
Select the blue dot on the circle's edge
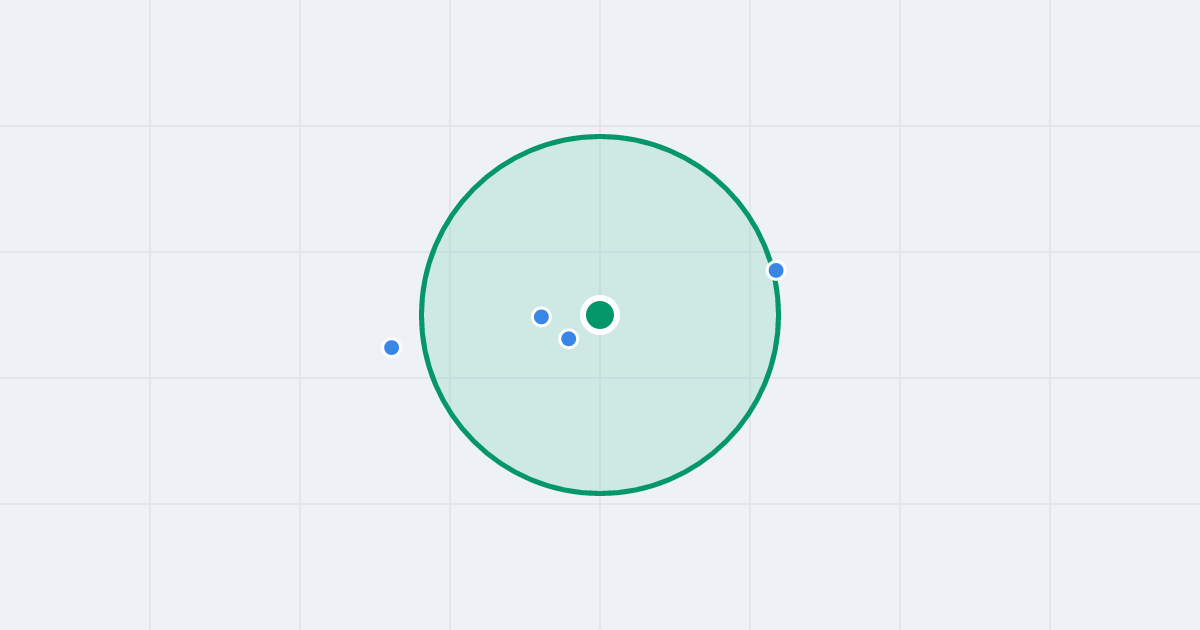click(x=776, y=270)
